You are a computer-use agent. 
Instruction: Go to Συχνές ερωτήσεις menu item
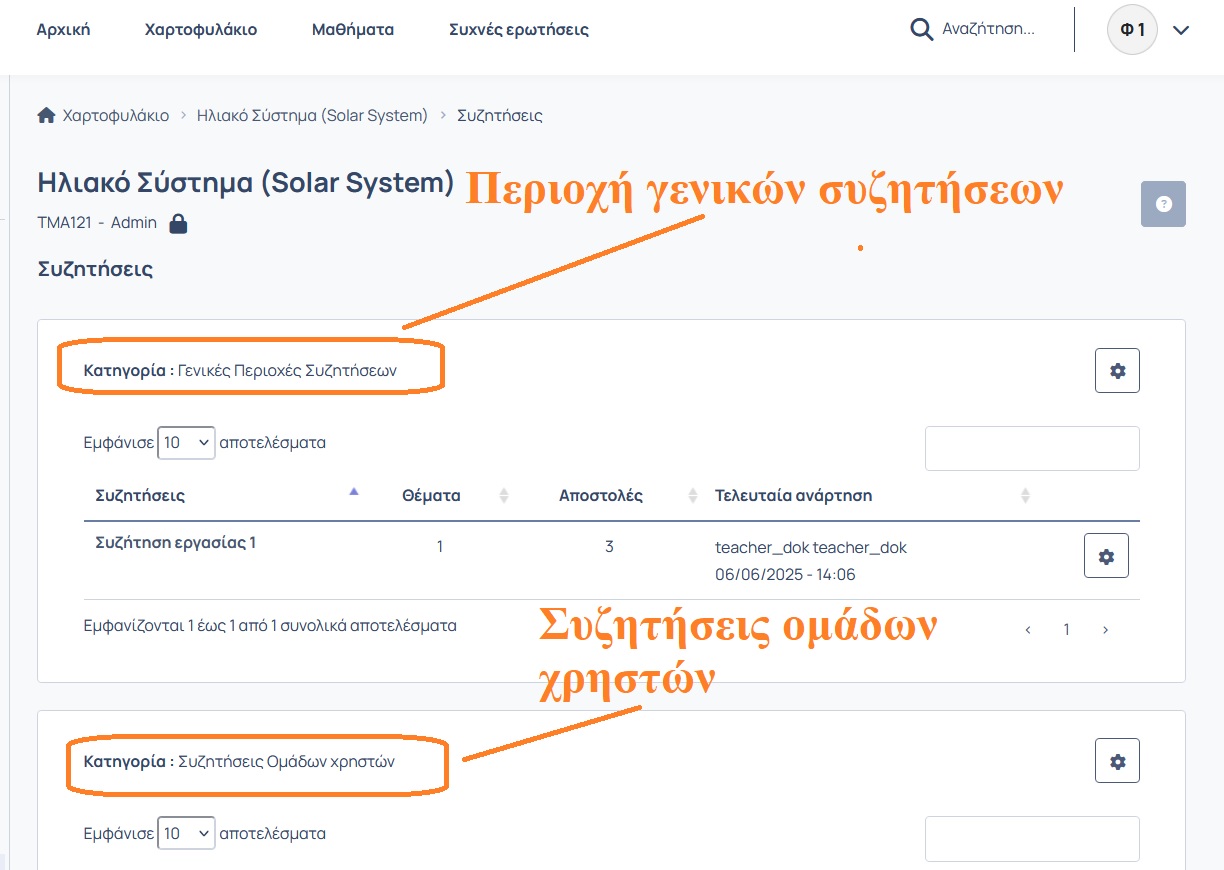(519, 30)
